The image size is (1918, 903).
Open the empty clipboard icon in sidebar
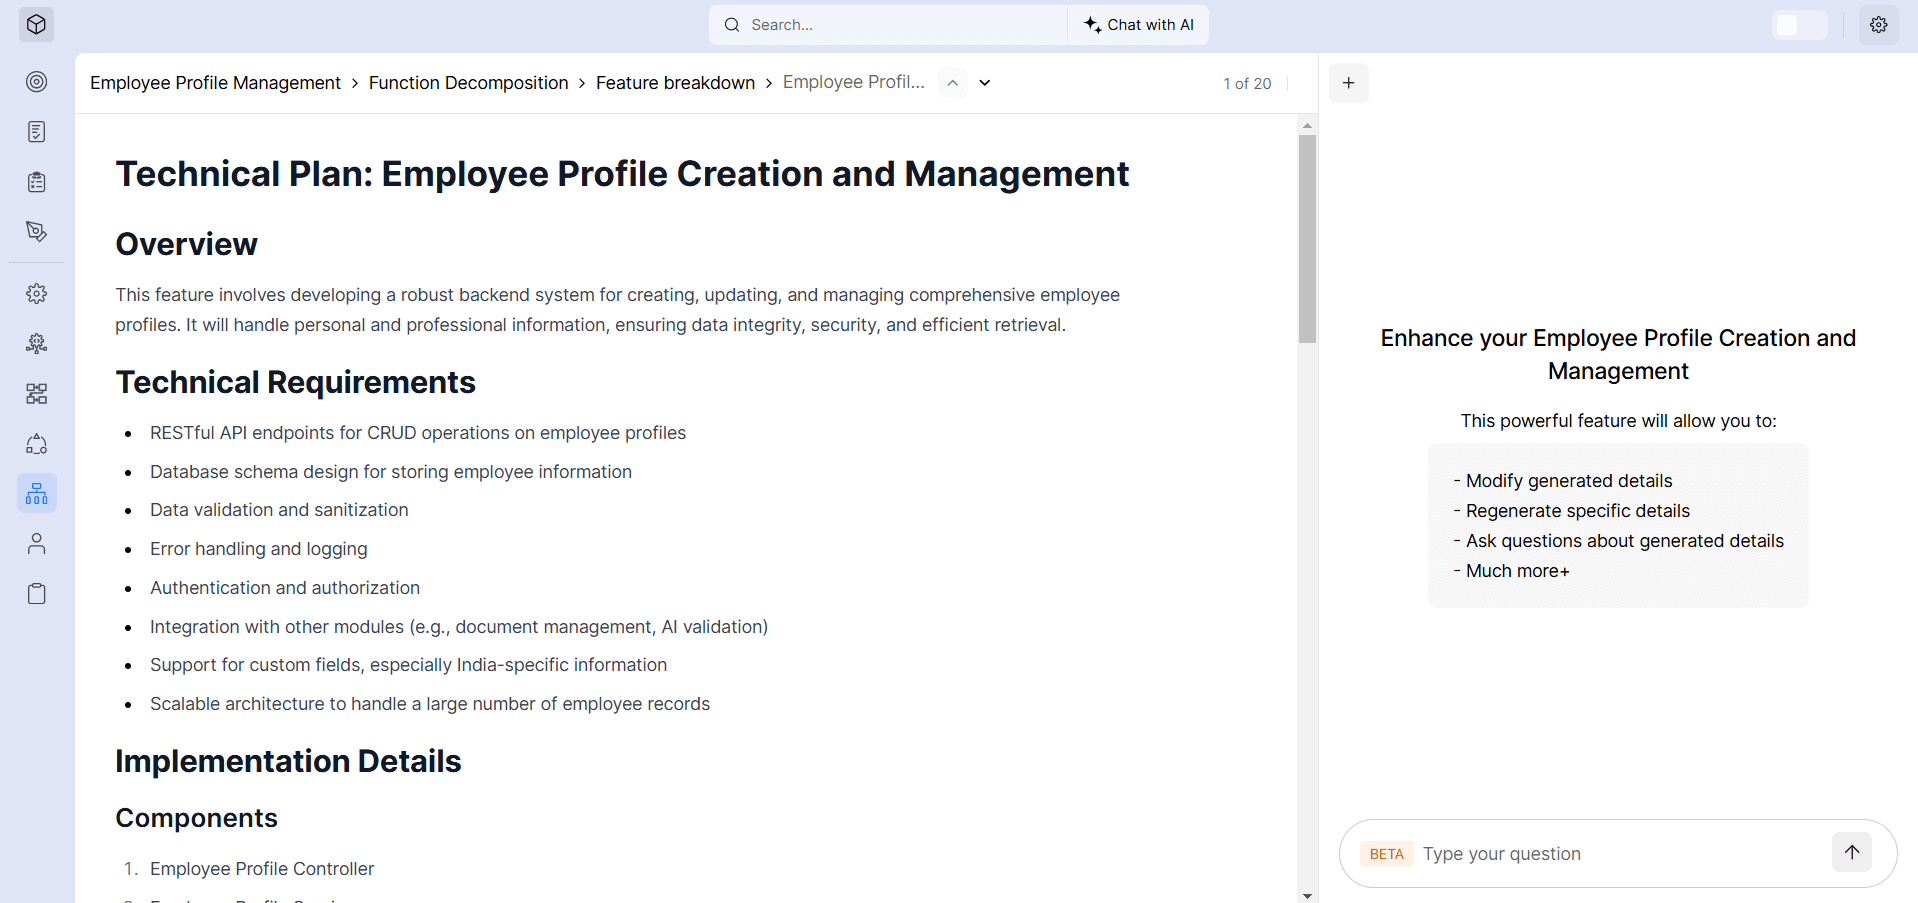click(37, 594)
